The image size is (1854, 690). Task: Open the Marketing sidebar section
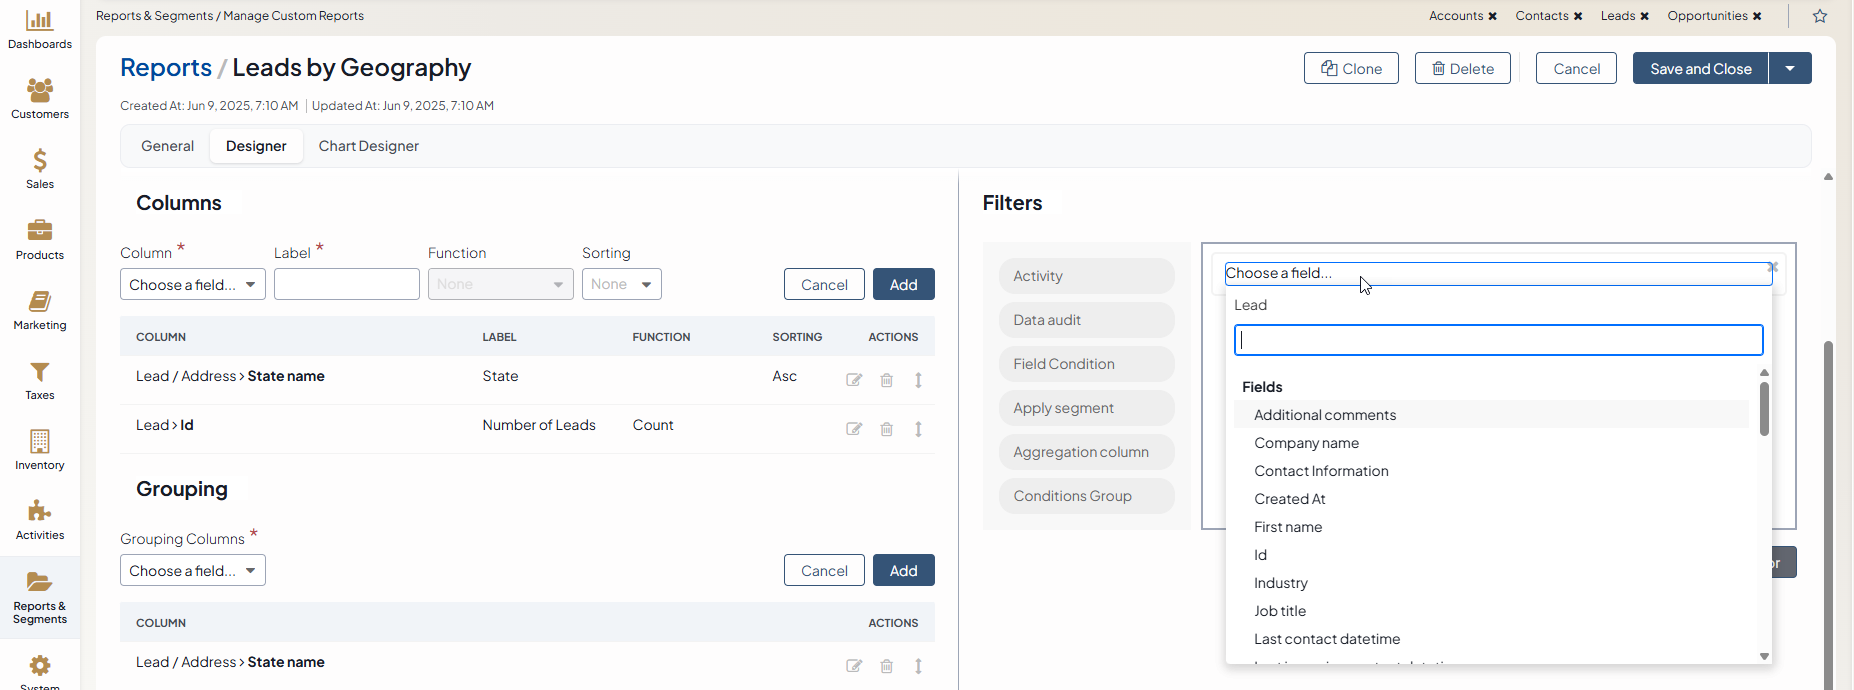click(40, 302)
